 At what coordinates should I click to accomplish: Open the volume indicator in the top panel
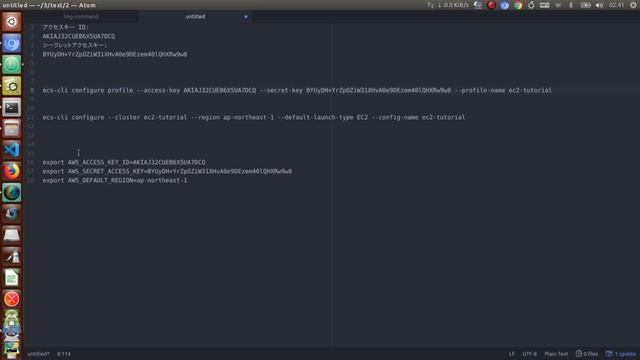coord(599,5)
